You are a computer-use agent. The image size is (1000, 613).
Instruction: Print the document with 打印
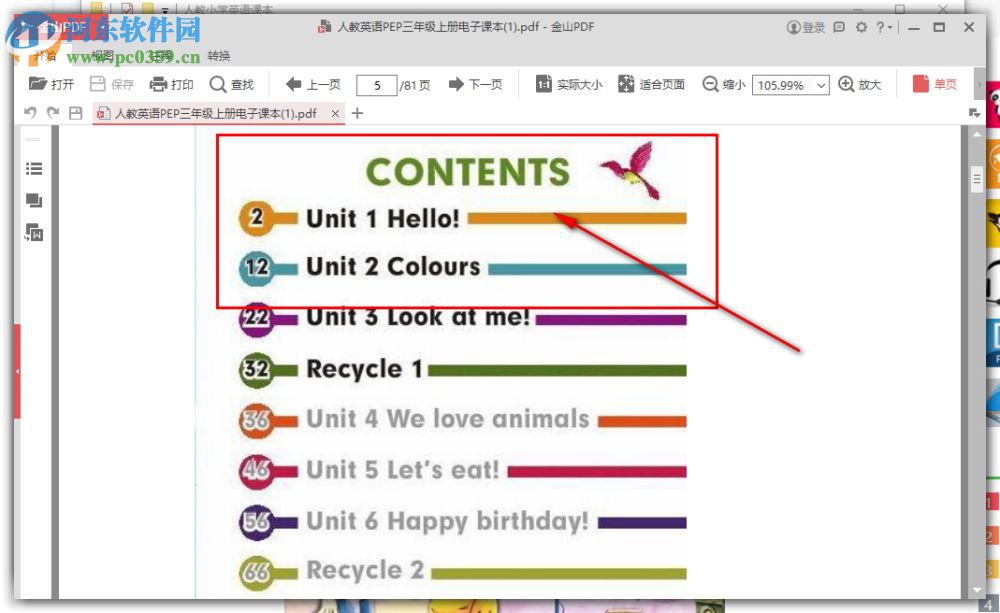point(171,84)
